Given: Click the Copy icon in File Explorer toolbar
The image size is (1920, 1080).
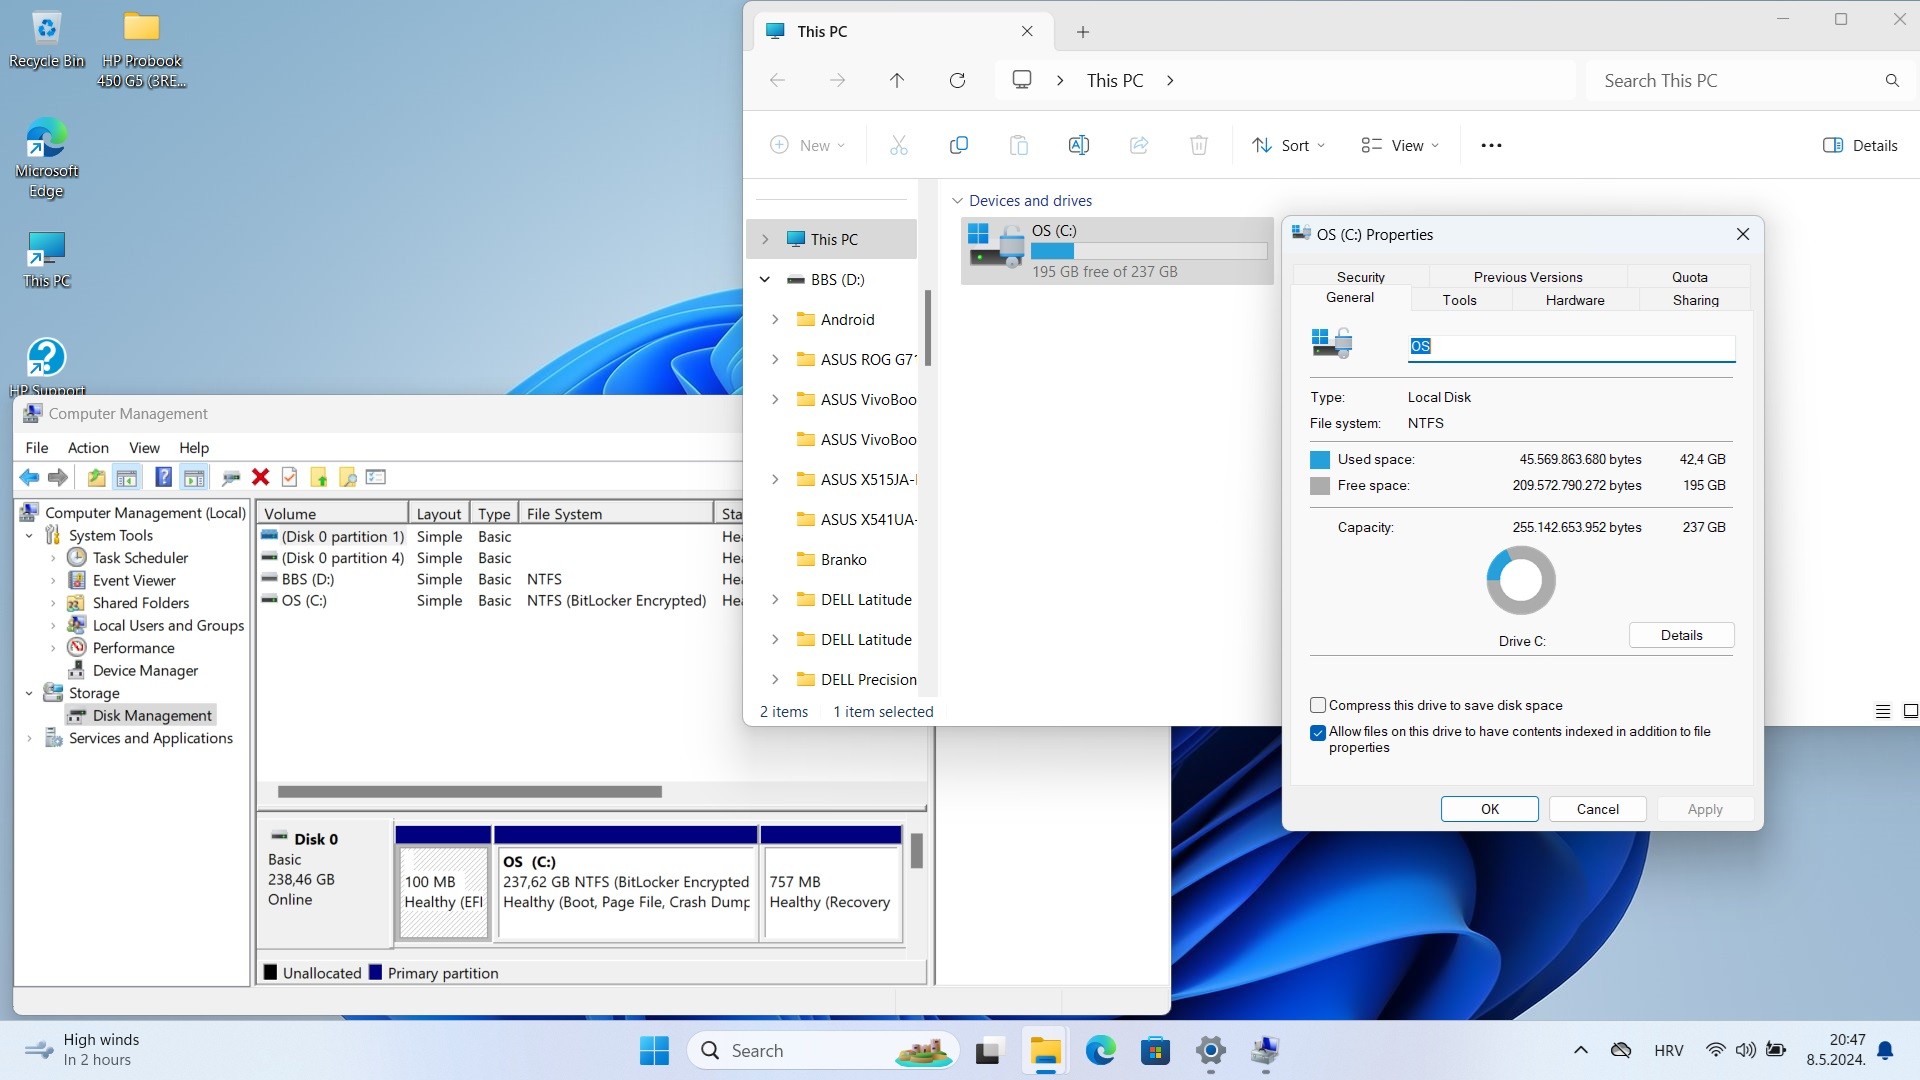Looking at the screenshot, I should [958, 145].
